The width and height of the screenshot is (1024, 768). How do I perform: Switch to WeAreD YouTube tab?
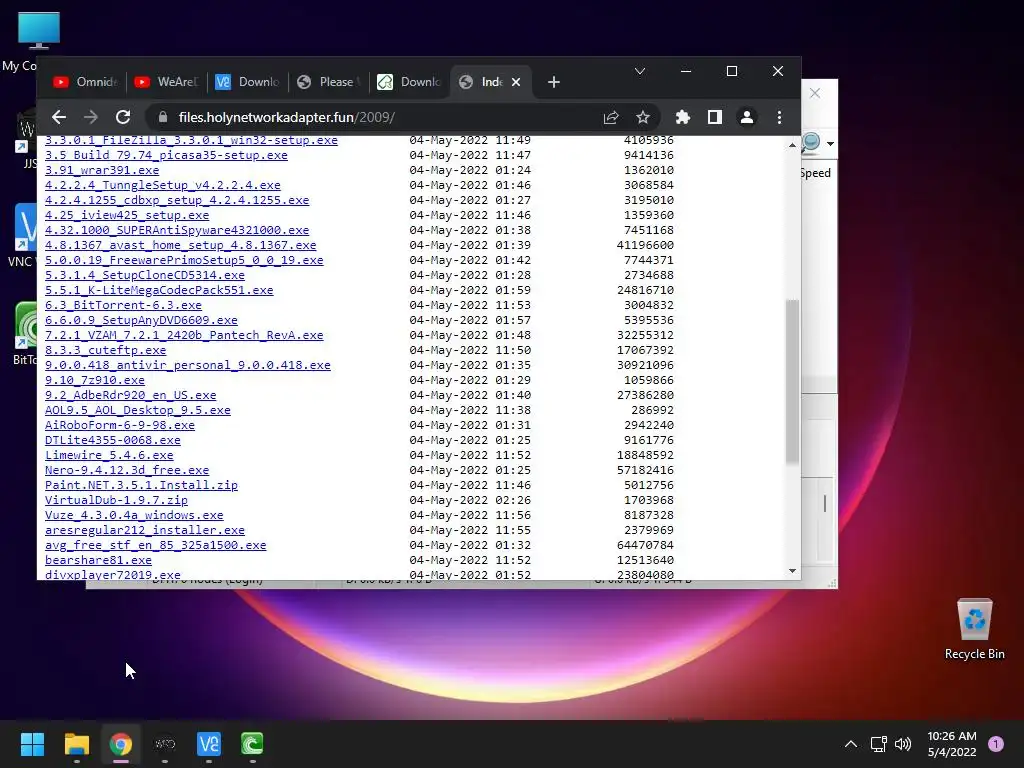pos(166,82)
